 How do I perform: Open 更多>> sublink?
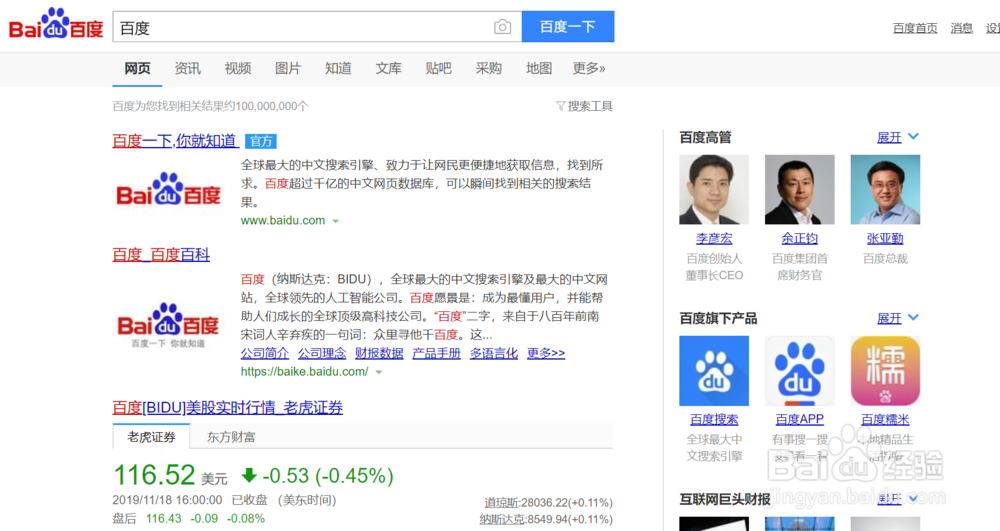546,353
